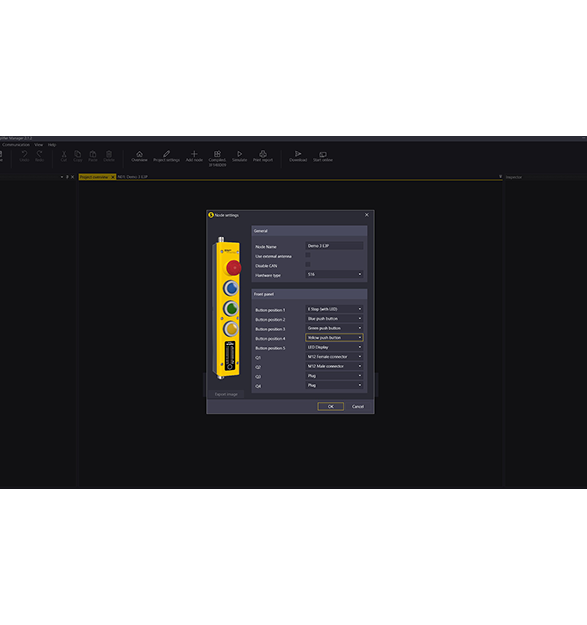Click the Front panel section header

pyautogui.click(x=309, y=294)
